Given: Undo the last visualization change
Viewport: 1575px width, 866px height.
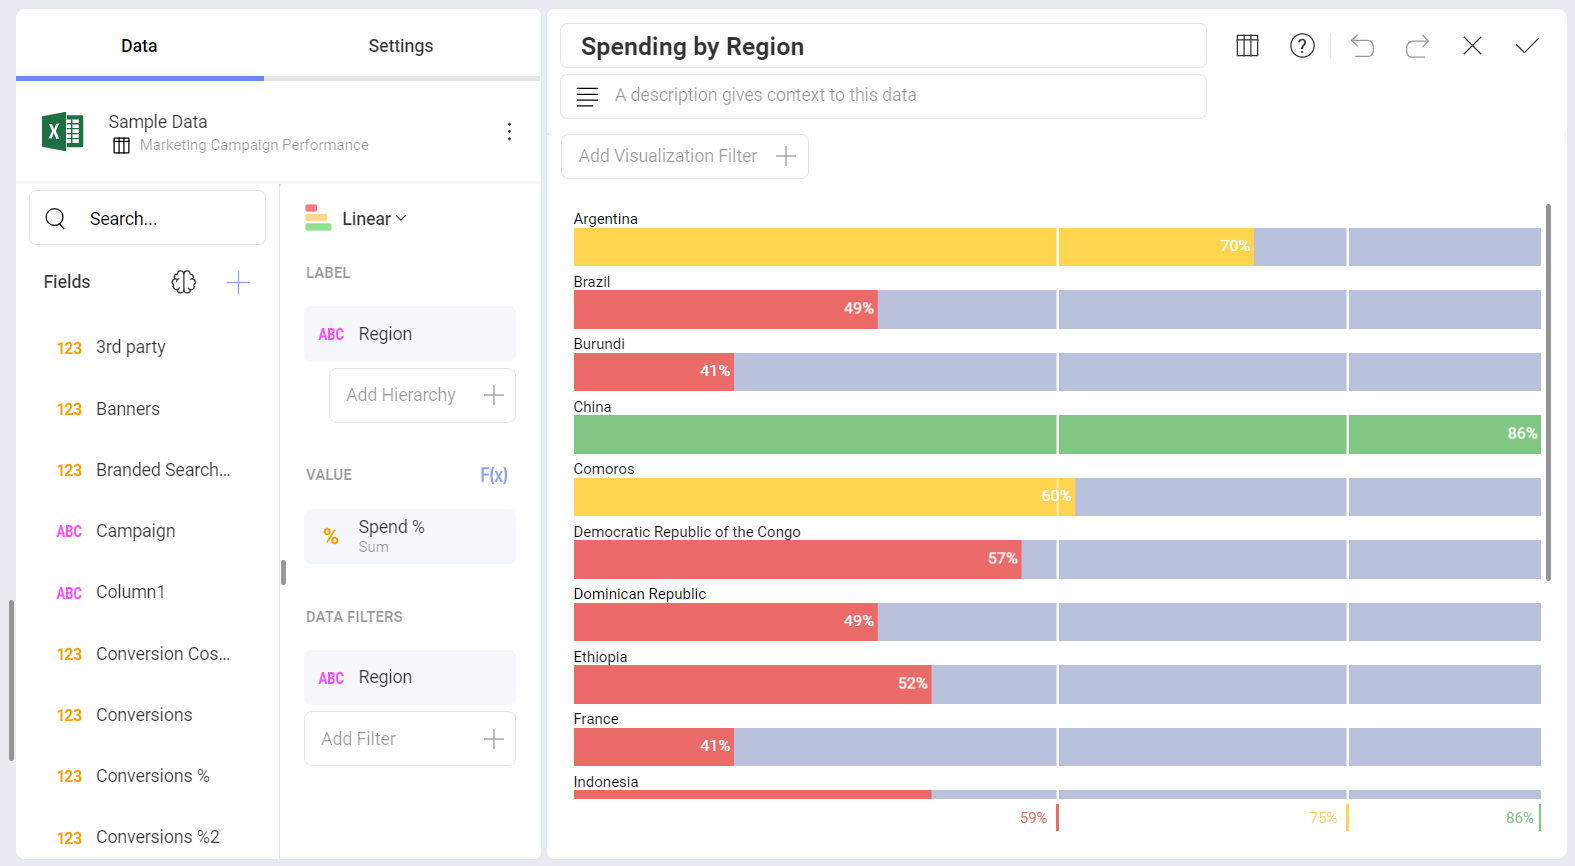Looking at the screenshot, I should click(1362, 45).
